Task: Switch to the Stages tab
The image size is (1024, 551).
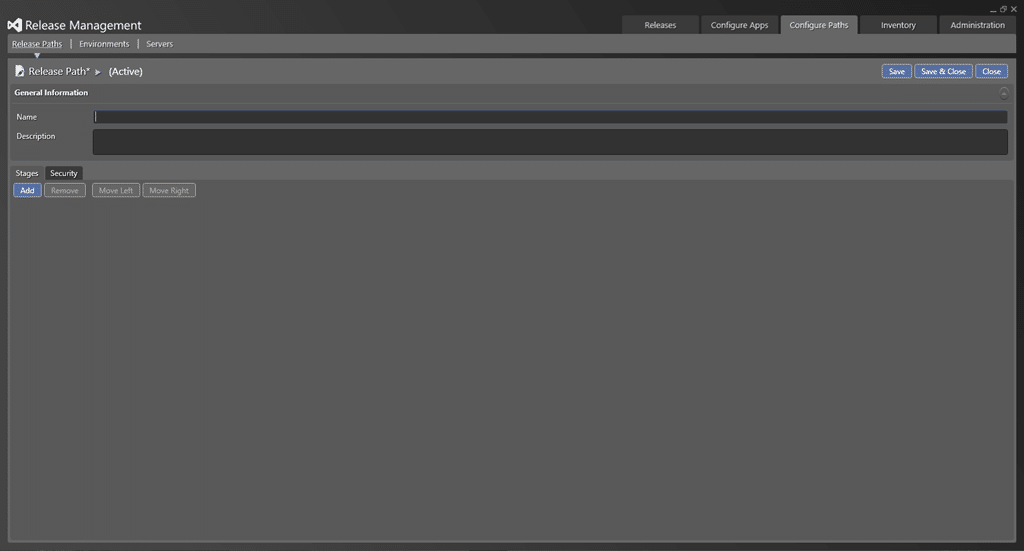Action: pyautogui.click(x=27, y=173)
